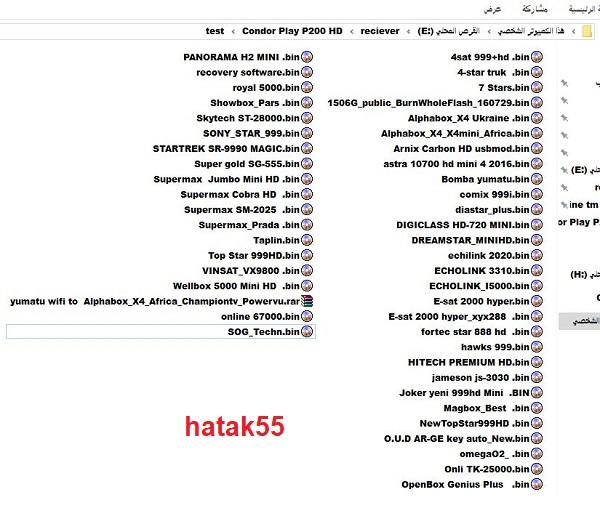Click DIGICLASS HD-720 MINI.bin icon
Image resolution: width=600 pixels, height=508 pixels.
[537, 225]
